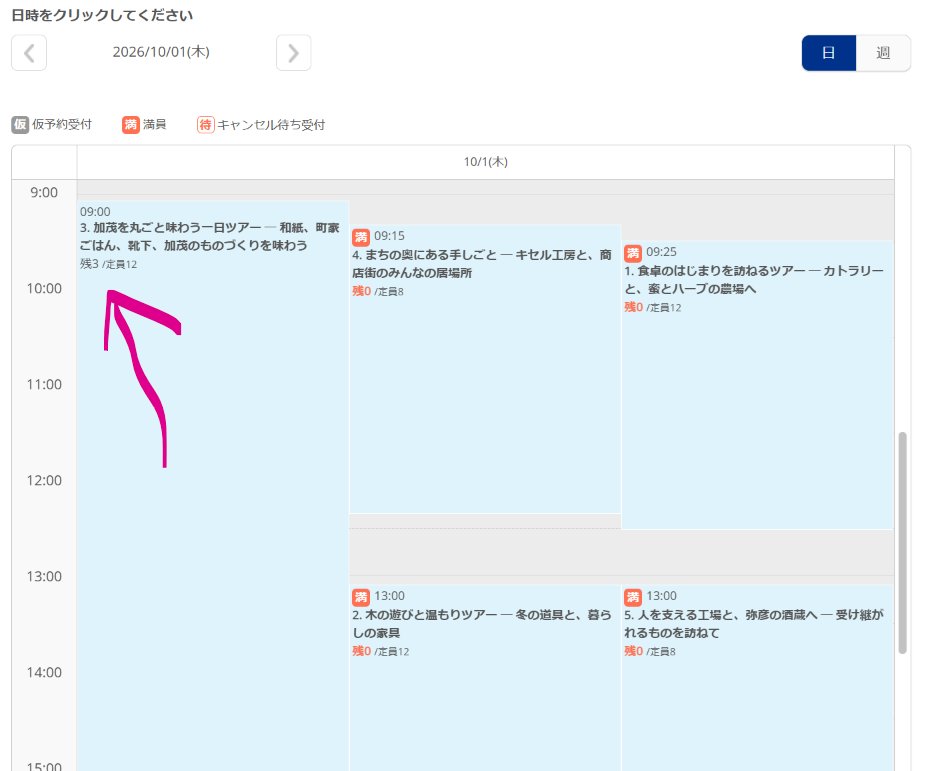Click the 仮 legend icon for 仮予約受付
This screenshot has width=931, height=771.
click(x=20, y=124)
